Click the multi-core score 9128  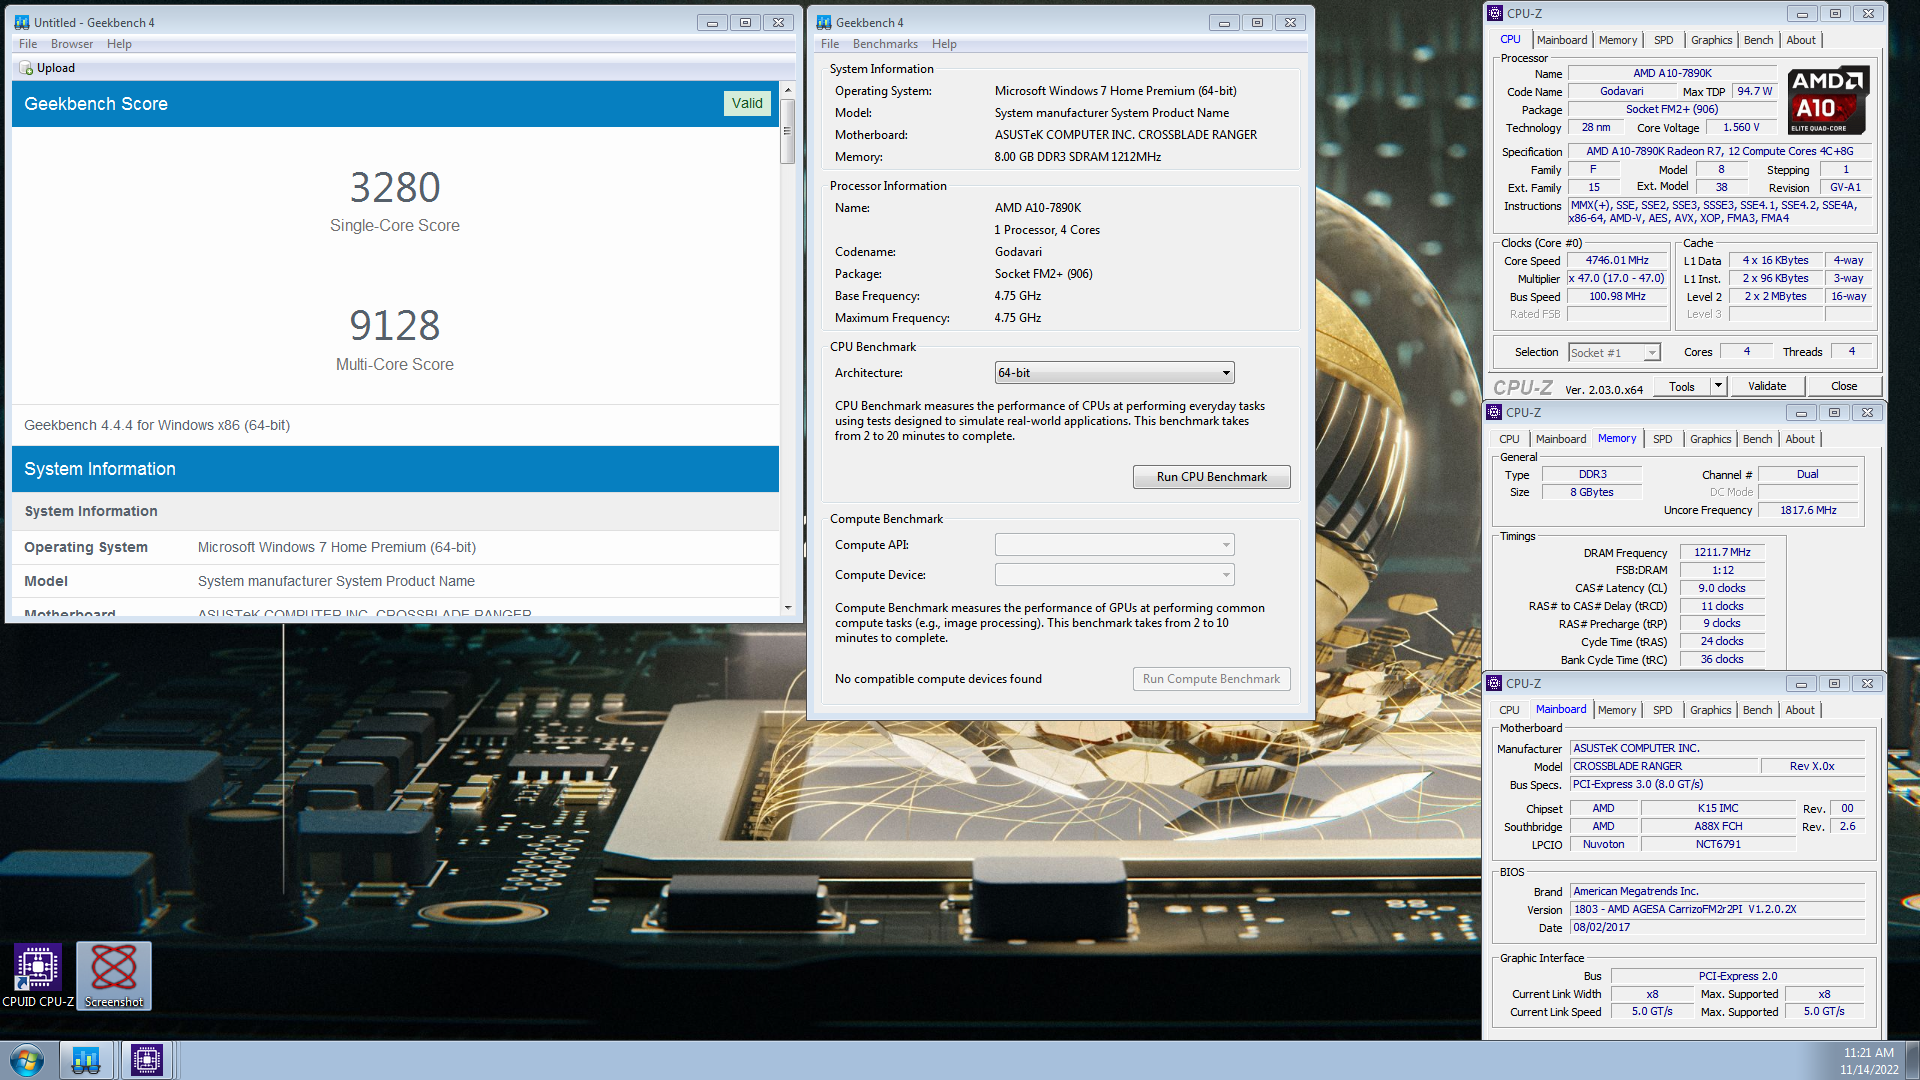tap(395, 325)
